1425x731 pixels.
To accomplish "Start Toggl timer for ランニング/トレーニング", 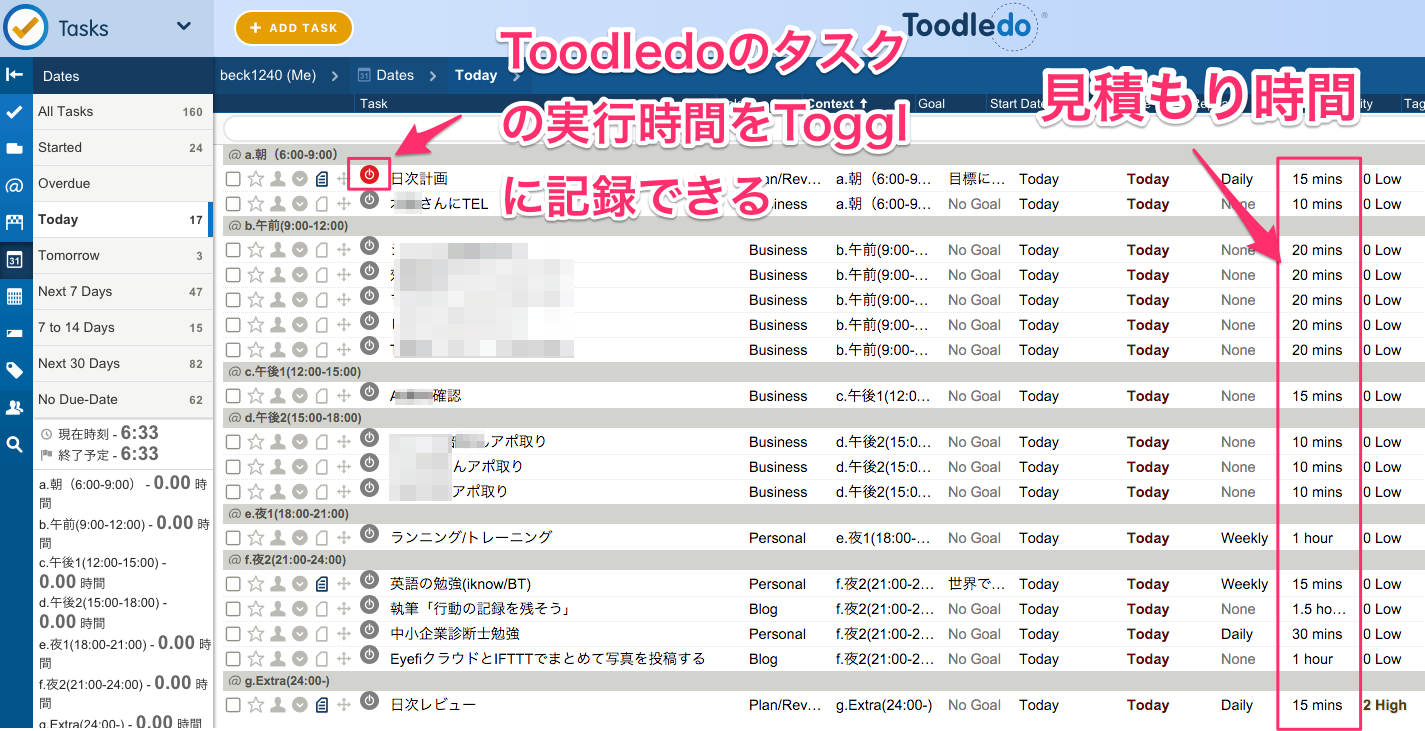I will click(x=369, y=534).
